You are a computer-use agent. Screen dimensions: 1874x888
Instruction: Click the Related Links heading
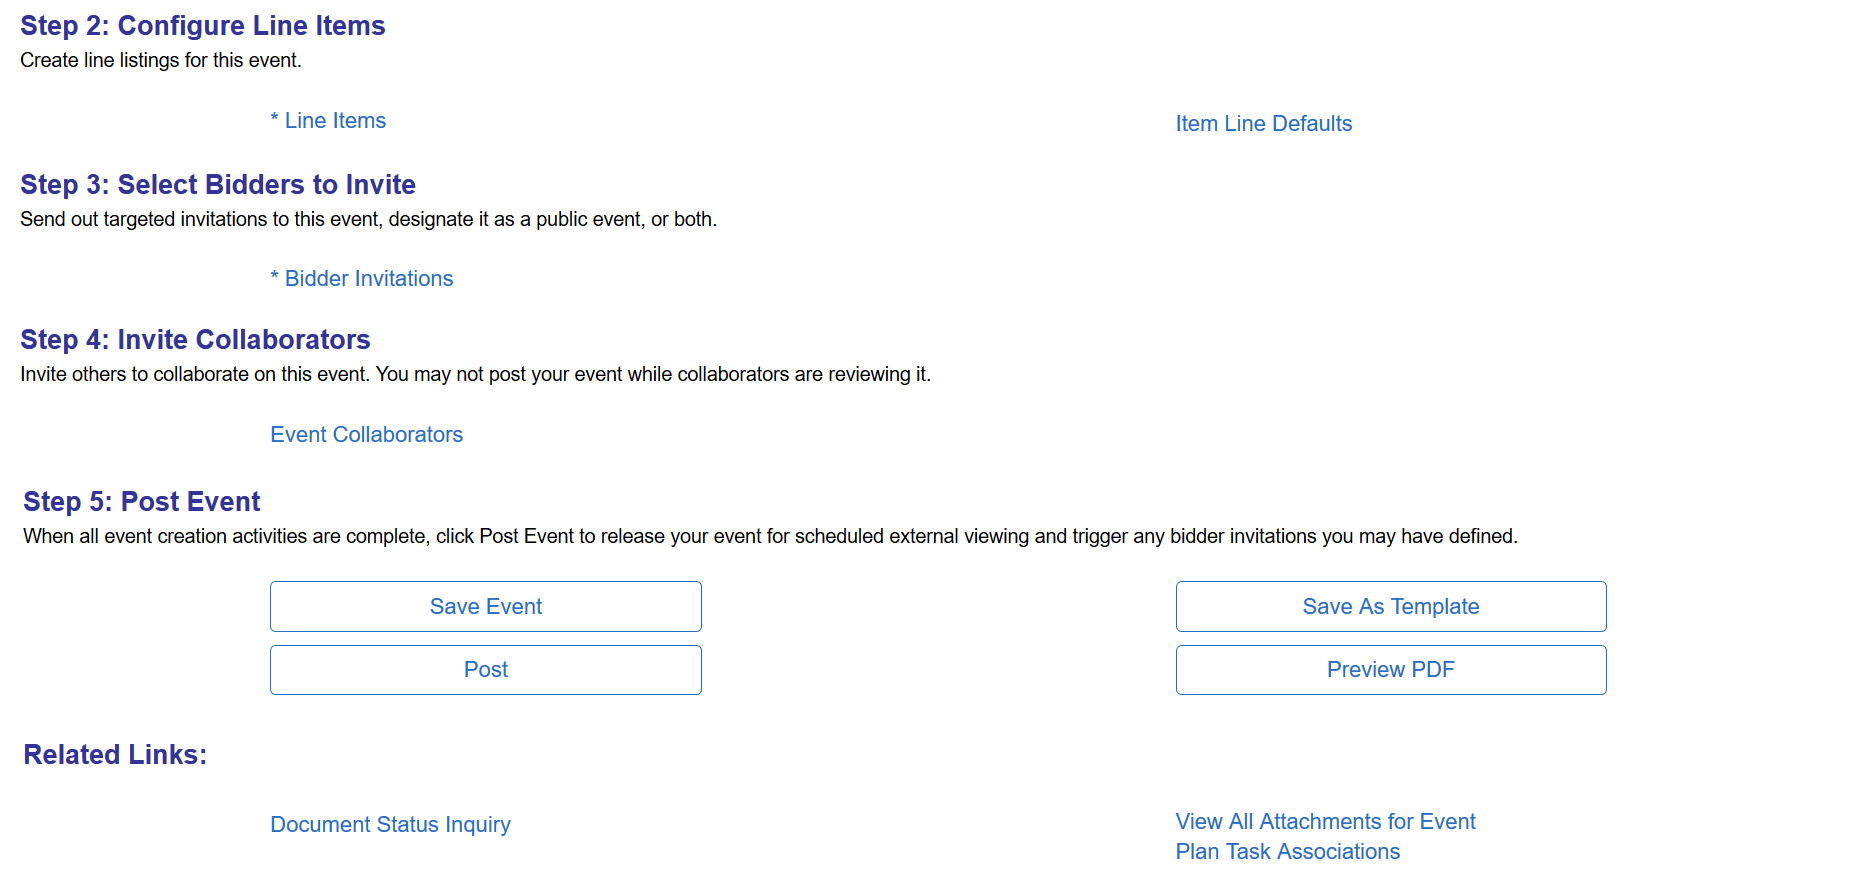(116, 755)
